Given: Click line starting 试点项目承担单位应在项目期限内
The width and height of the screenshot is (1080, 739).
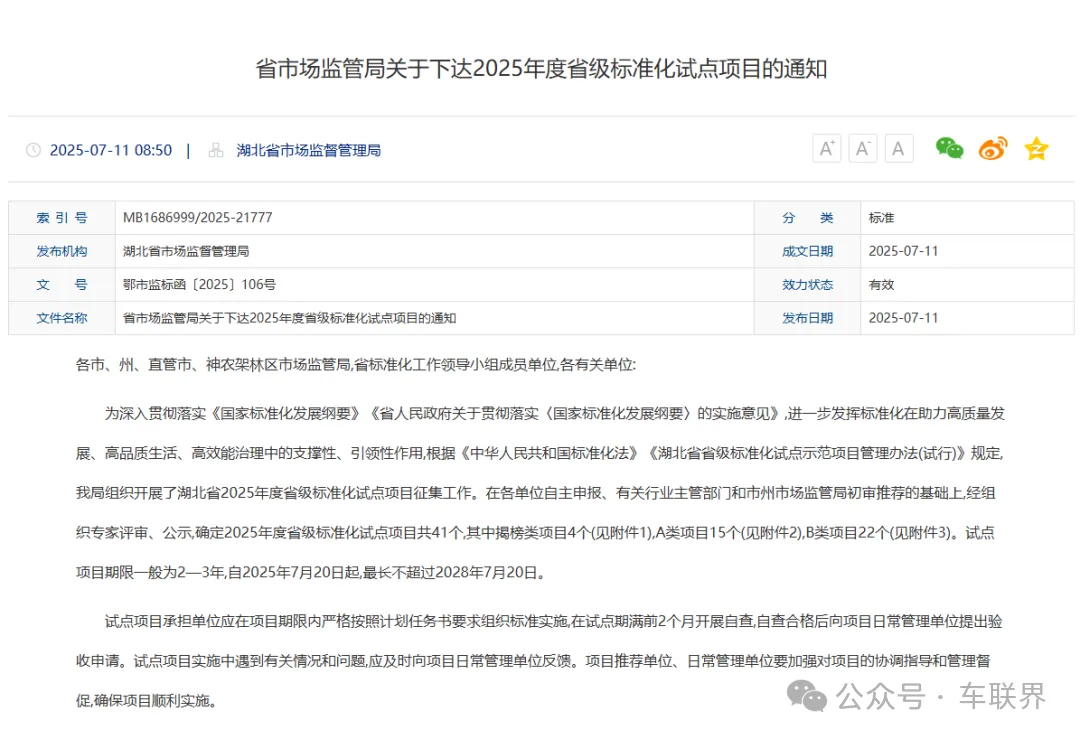Looking at the screenshot, I should 553,622.
